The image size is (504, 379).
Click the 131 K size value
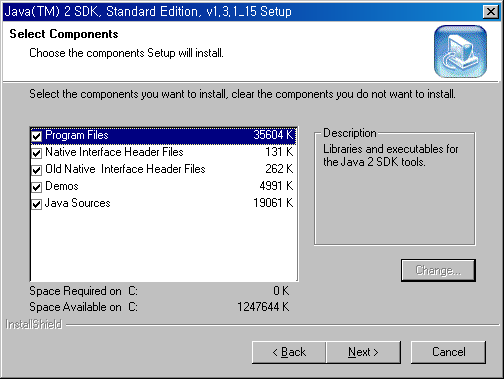click(279, 152)
